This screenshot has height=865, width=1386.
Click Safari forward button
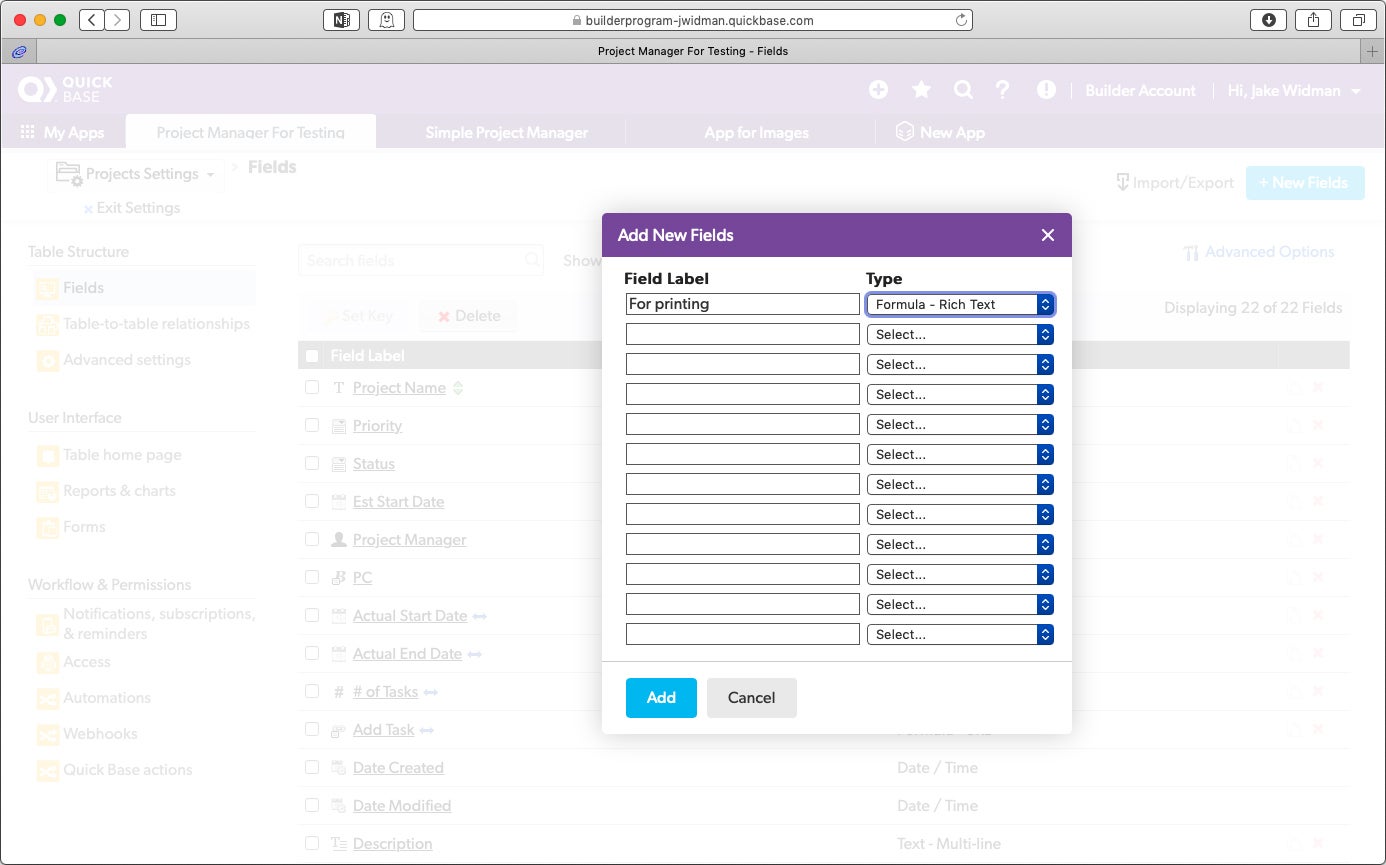[x=117, y=19]
